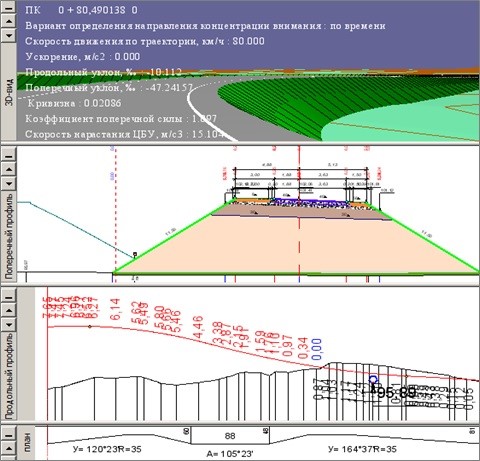Click the straight segment labeled 88 in plan
The height and width of the screenshot is (461, 480).
click(230, 436)
